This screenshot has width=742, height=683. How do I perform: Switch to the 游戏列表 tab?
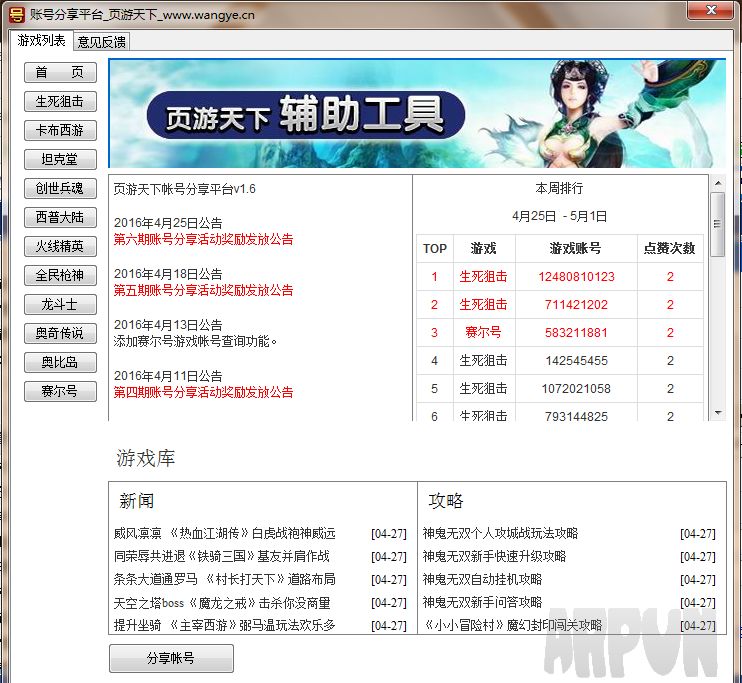pos(41,41)
